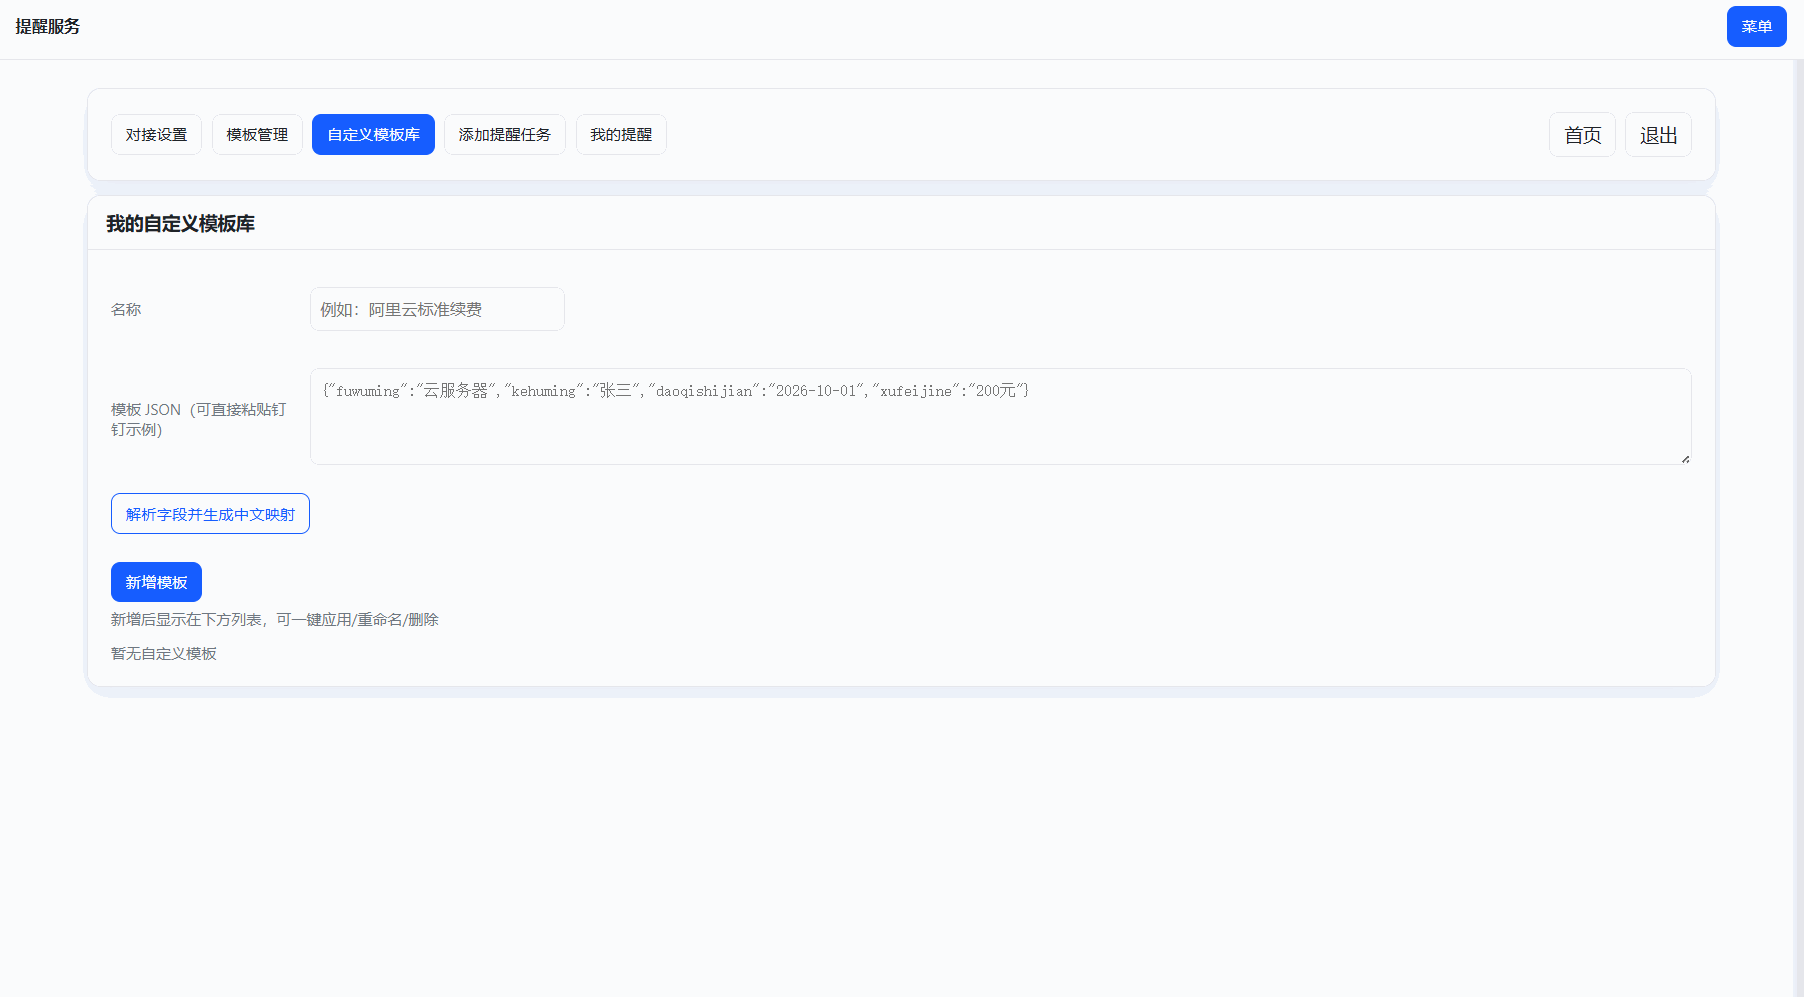Switch to the 对接设置 tab
This screenshot has width=1804, height=997.
click(156, 135)
